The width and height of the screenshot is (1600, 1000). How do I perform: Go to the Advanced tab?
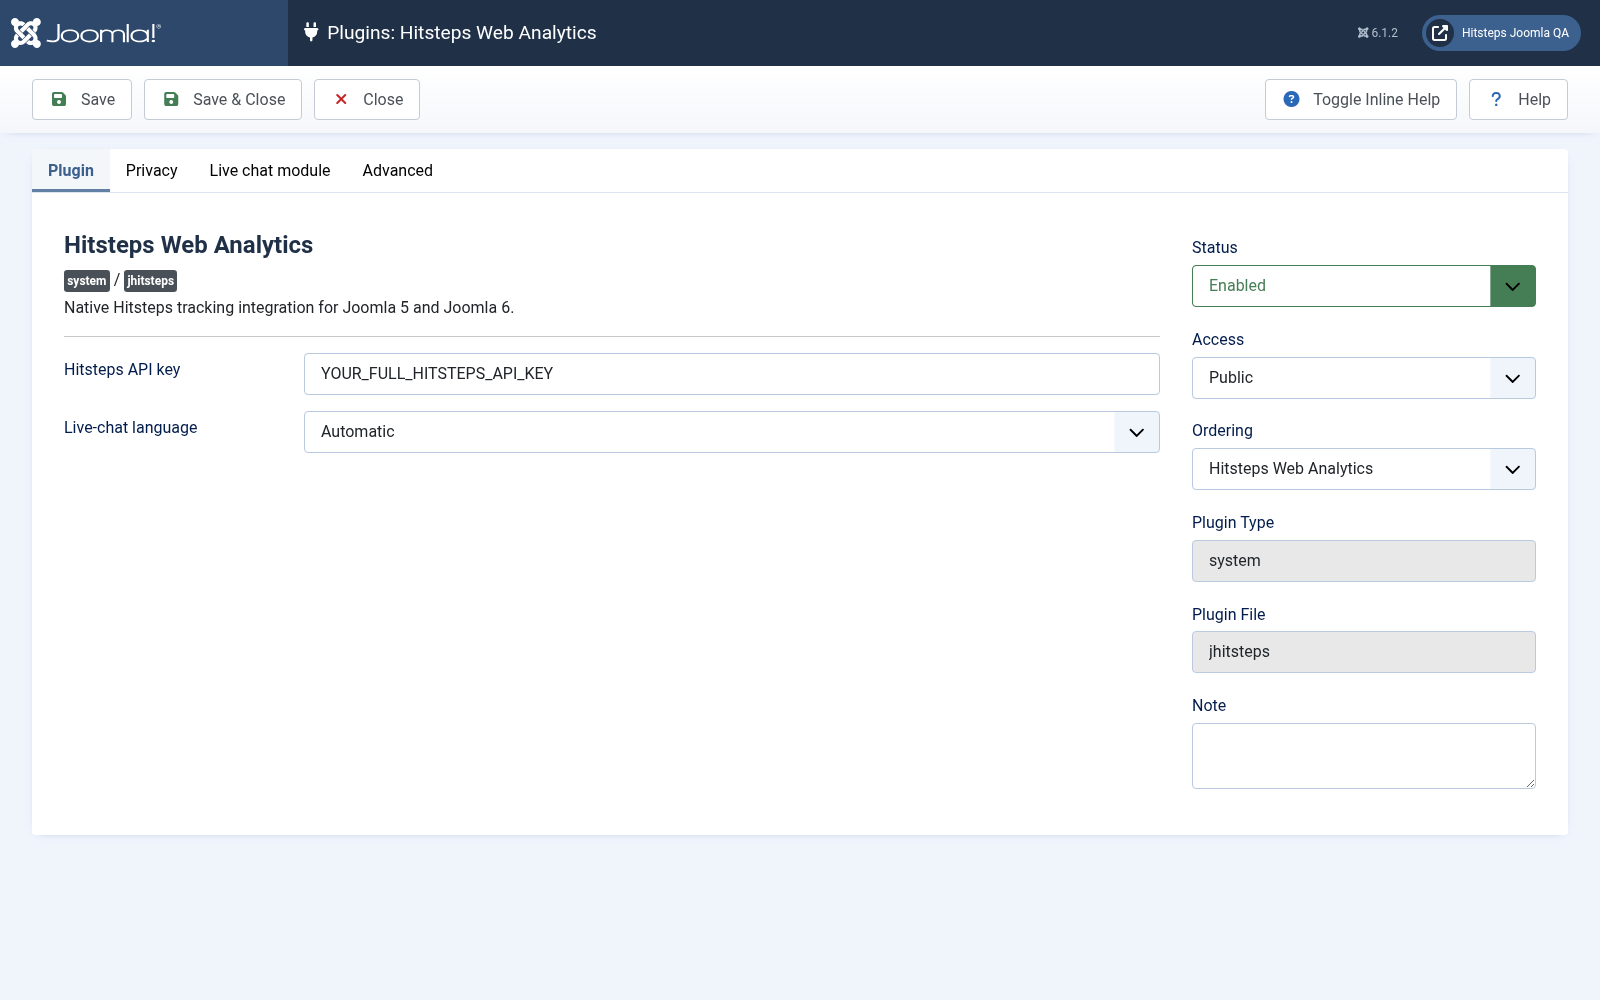[398, 171]
